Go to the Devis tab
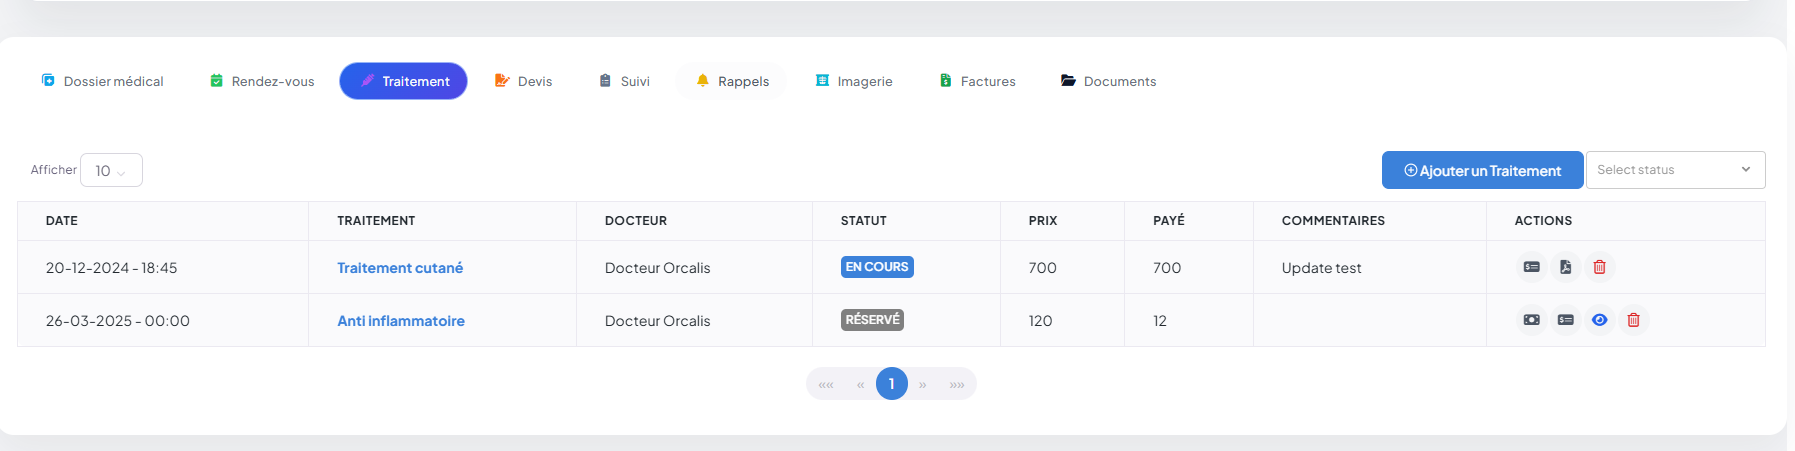 (523, 81)
